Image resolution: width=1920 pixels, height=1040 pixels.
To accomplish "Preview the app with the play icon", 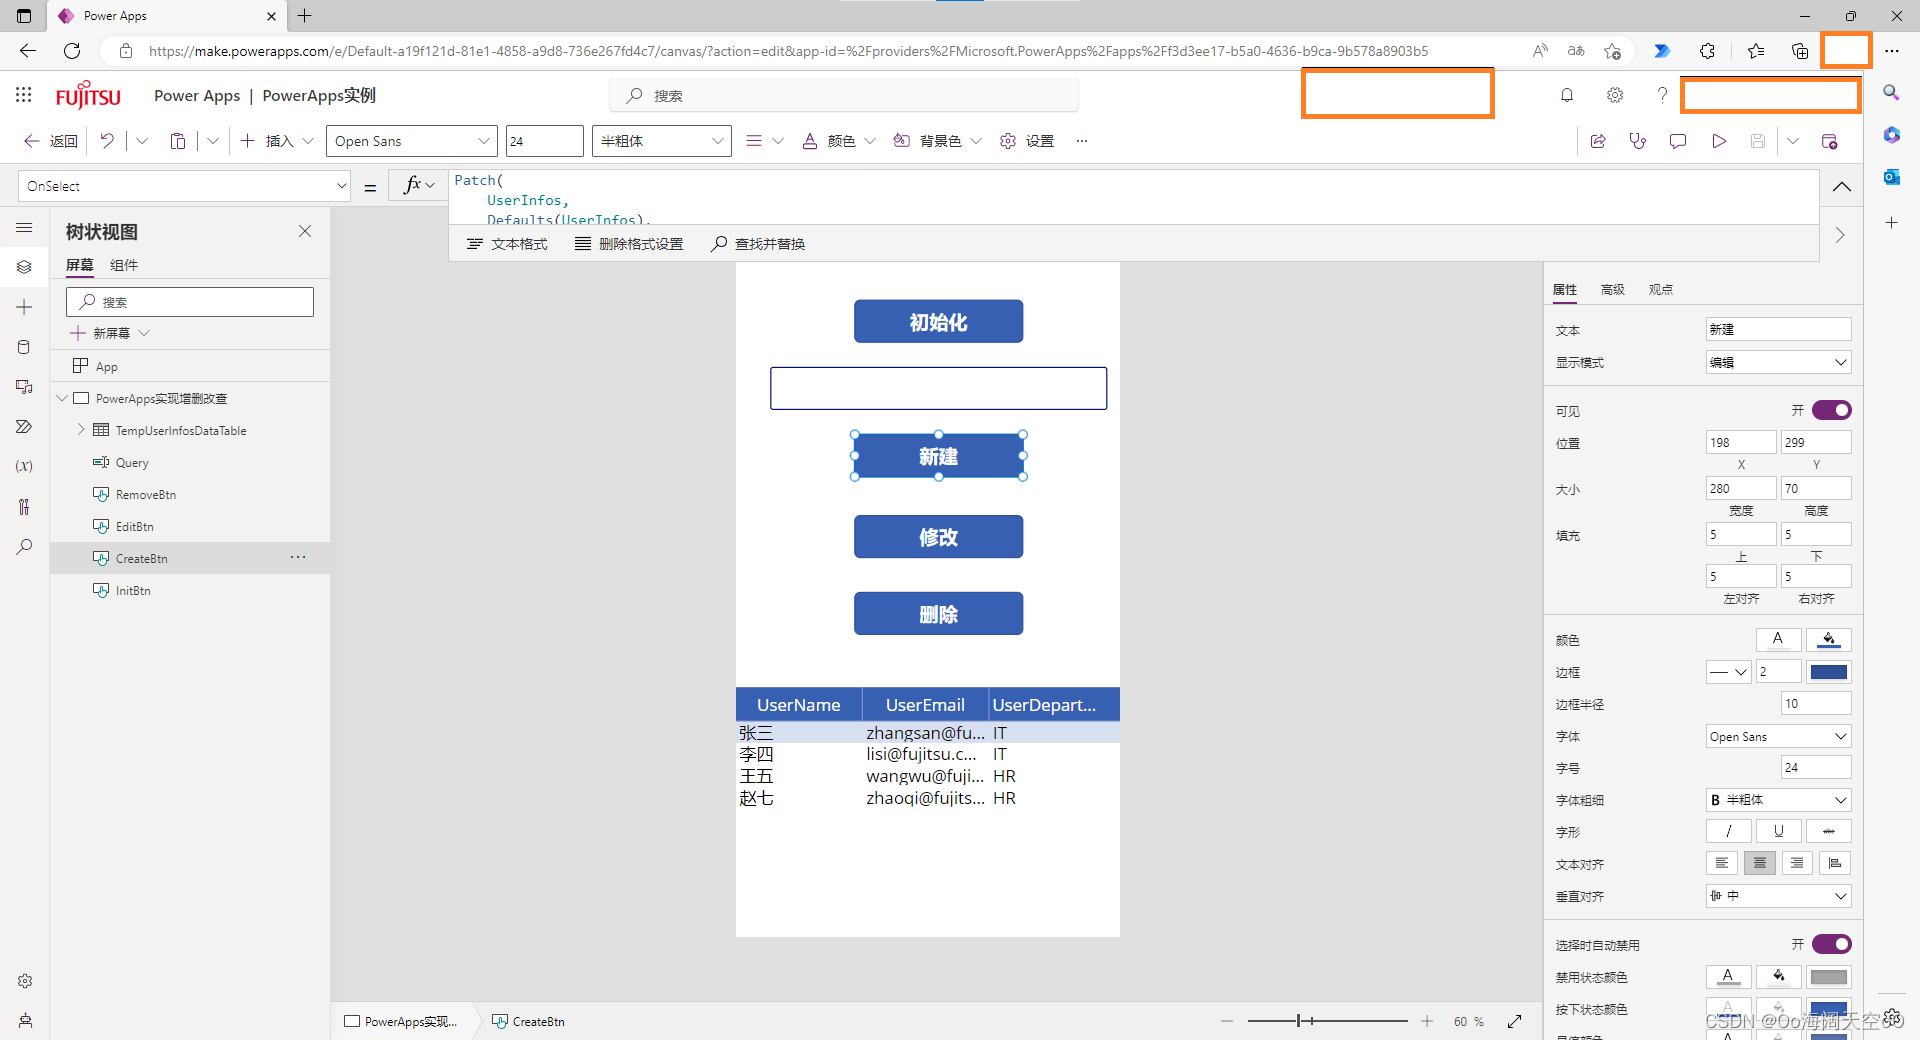I will pyautogui.click(x=1719, y=141).
